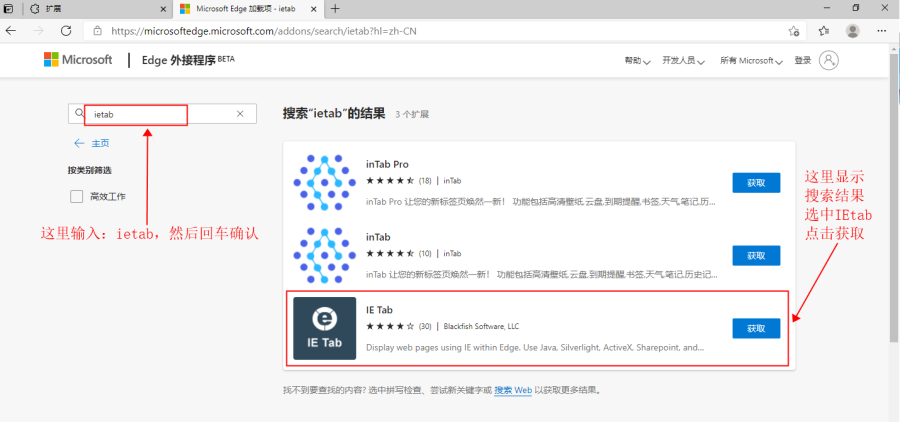Click 获取 for inTab
Image resolution: width=900 pixels, height=422 pixels.
(756, 255)
